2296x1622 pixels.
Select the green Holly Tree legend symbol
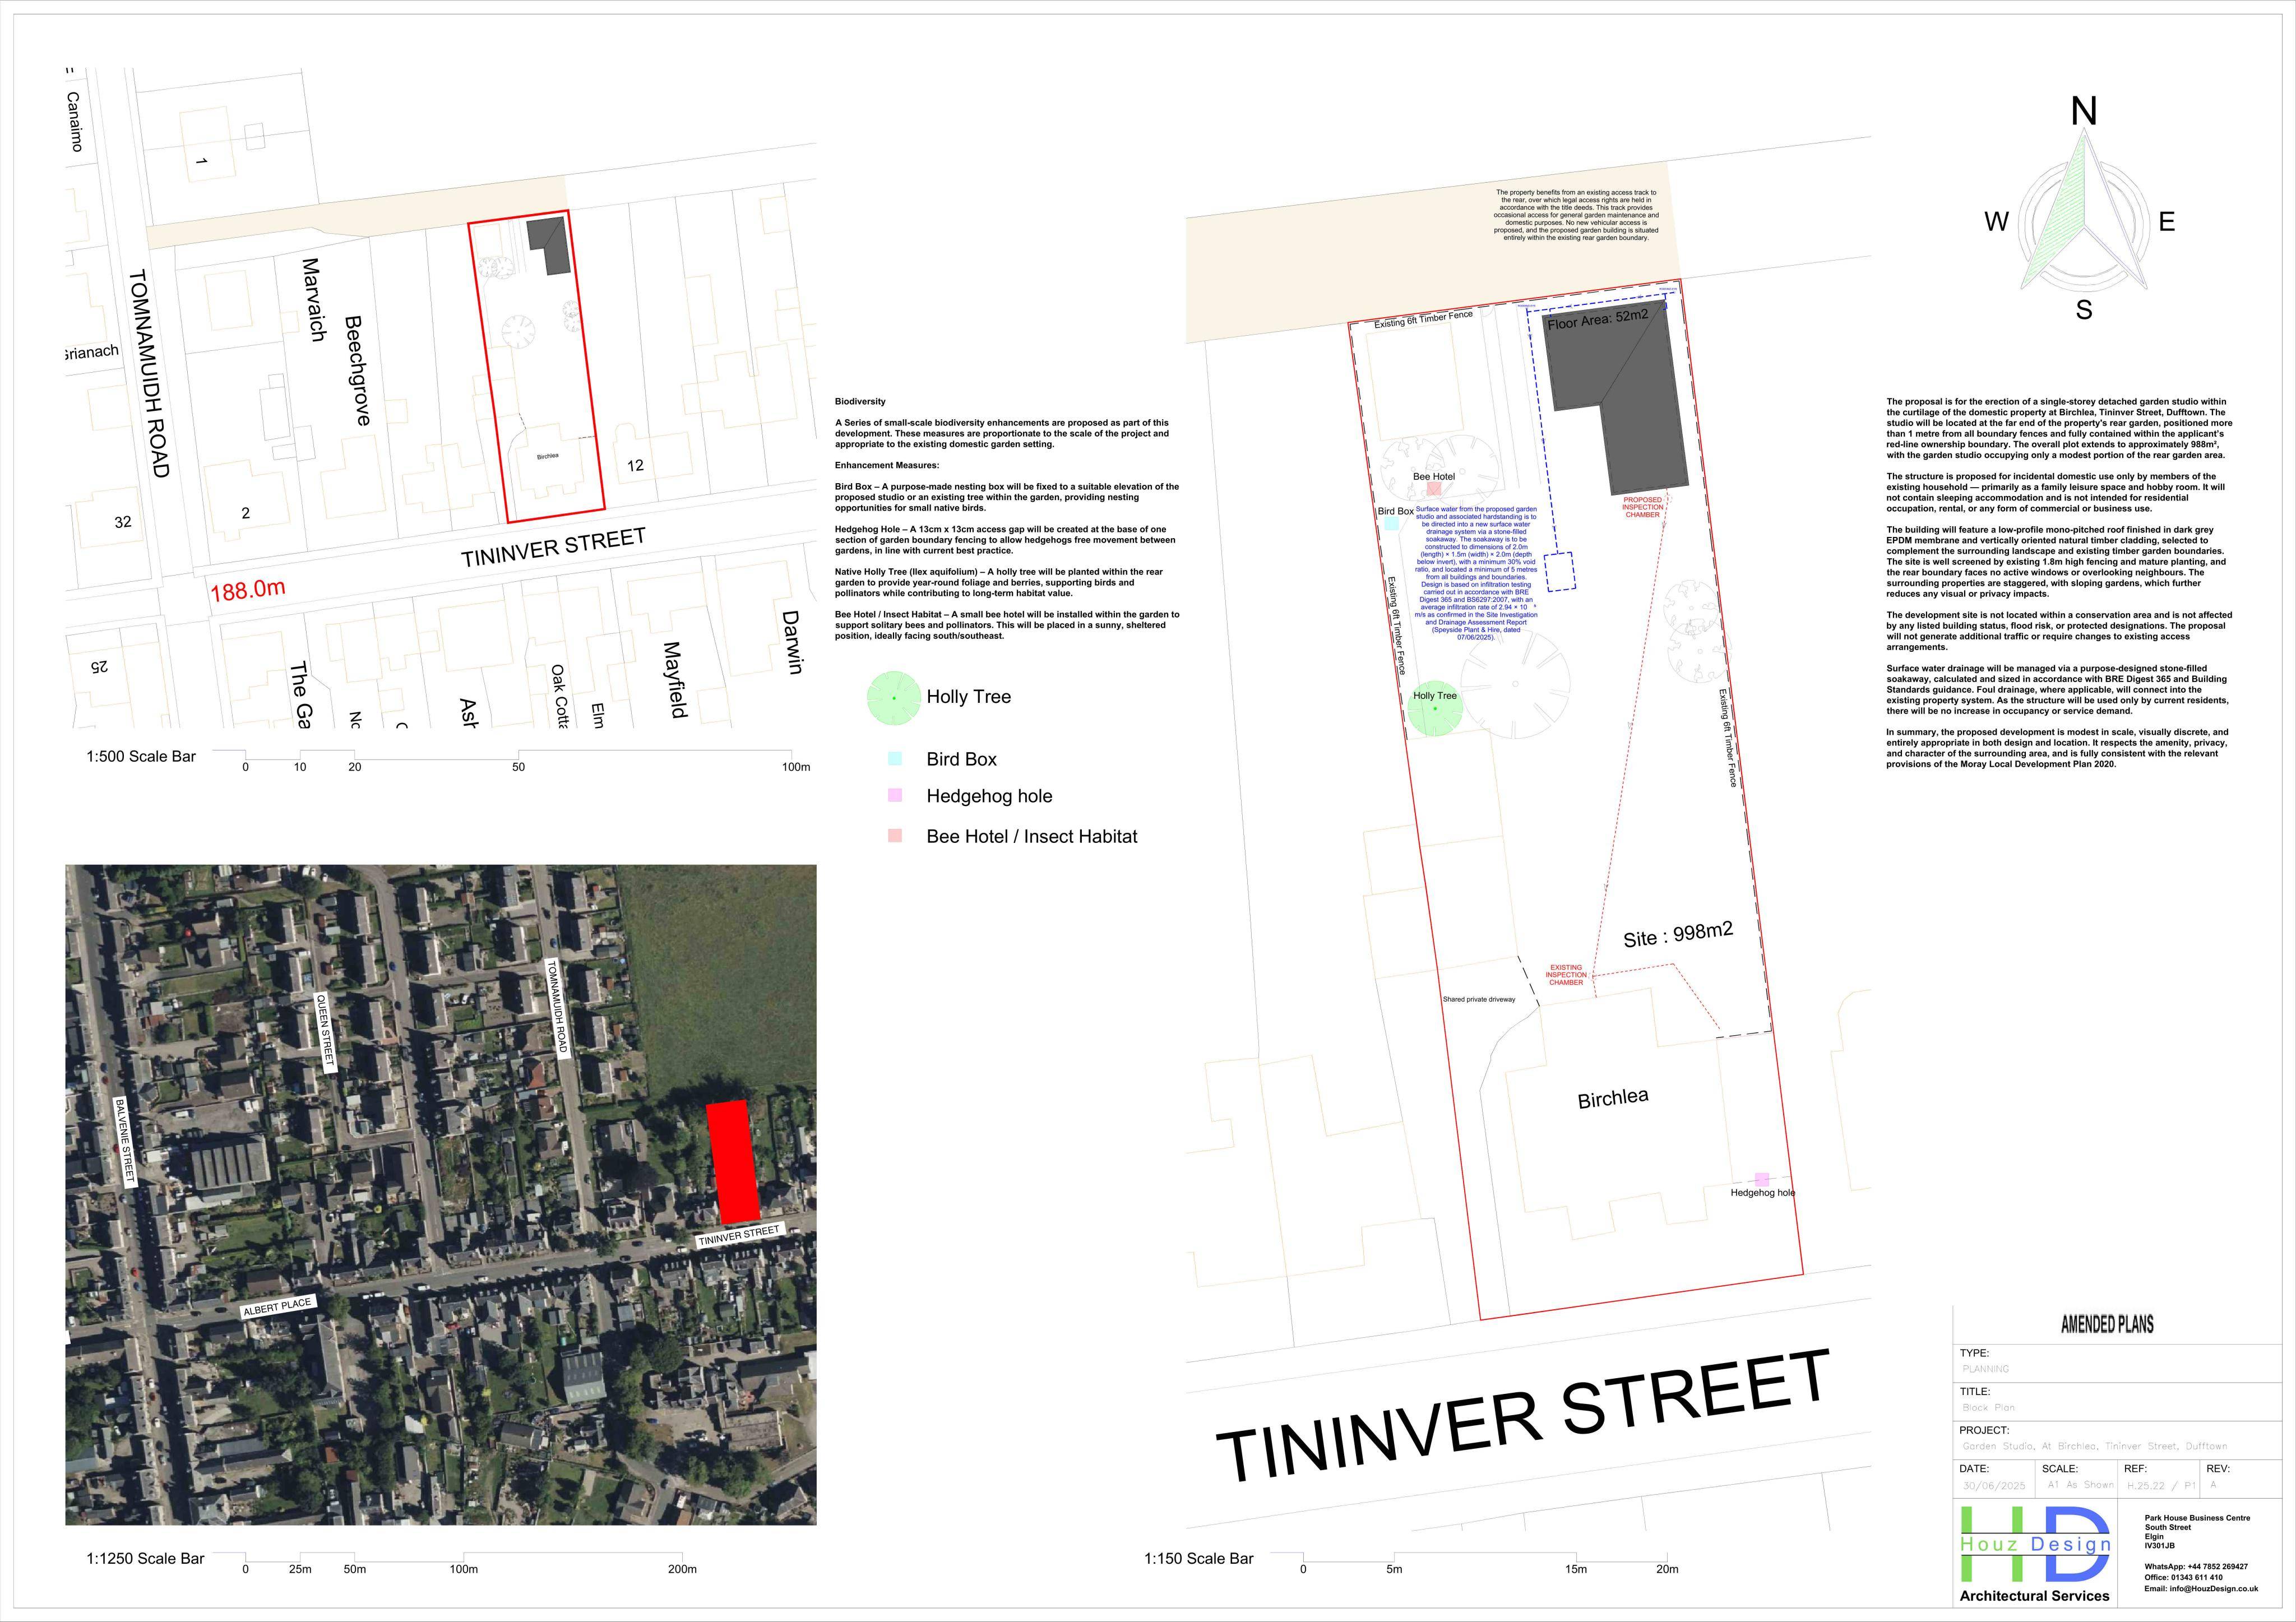(x=893, y=697)
